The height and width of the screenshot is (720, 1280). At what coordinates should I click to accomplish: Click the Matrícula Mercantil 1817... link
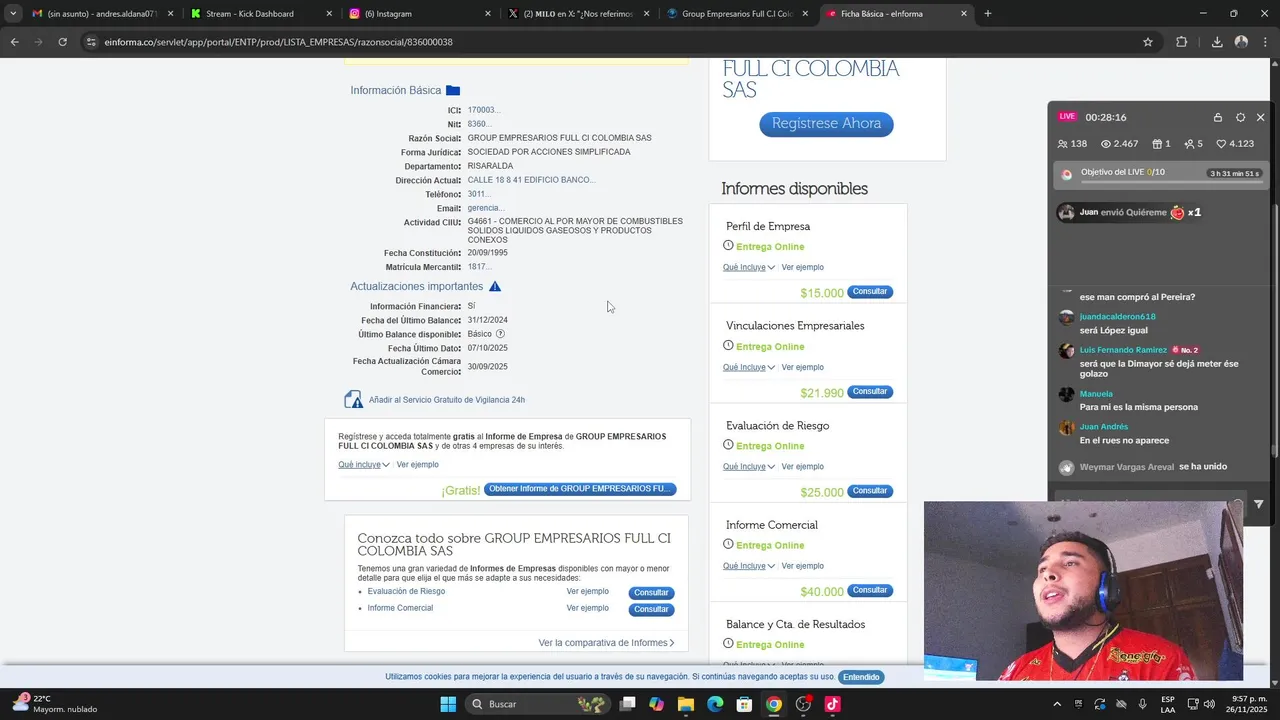pos(479,267)
